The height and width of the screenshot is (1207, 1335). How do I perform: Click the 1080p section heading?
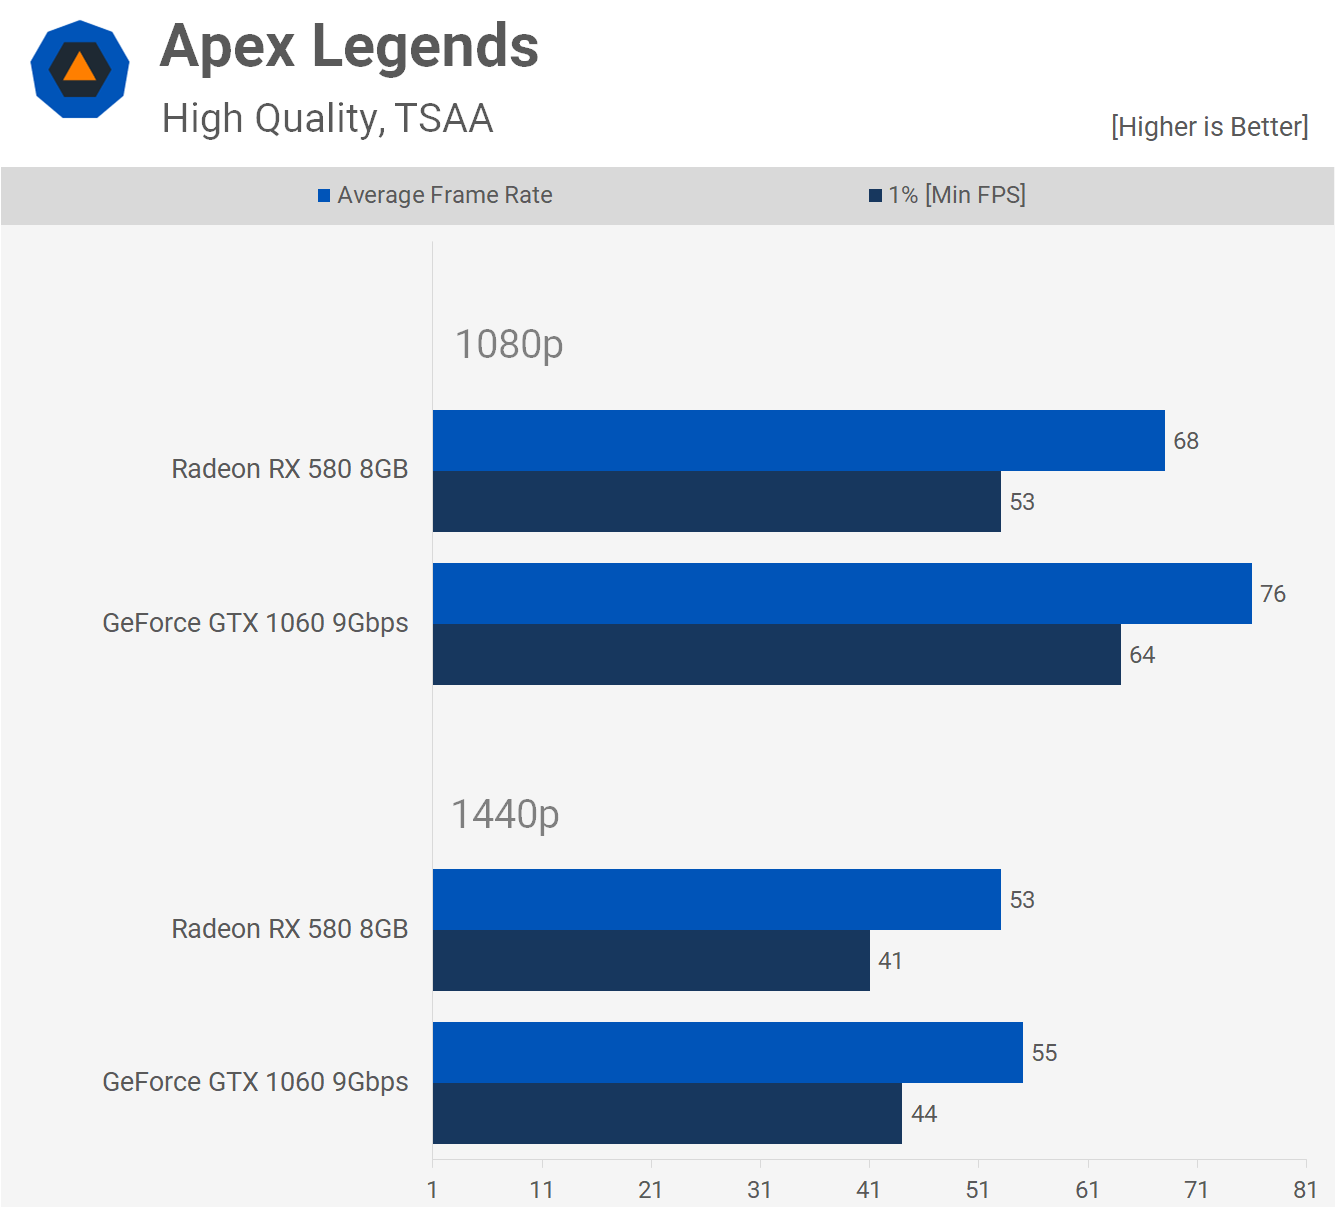pos(509,344)
